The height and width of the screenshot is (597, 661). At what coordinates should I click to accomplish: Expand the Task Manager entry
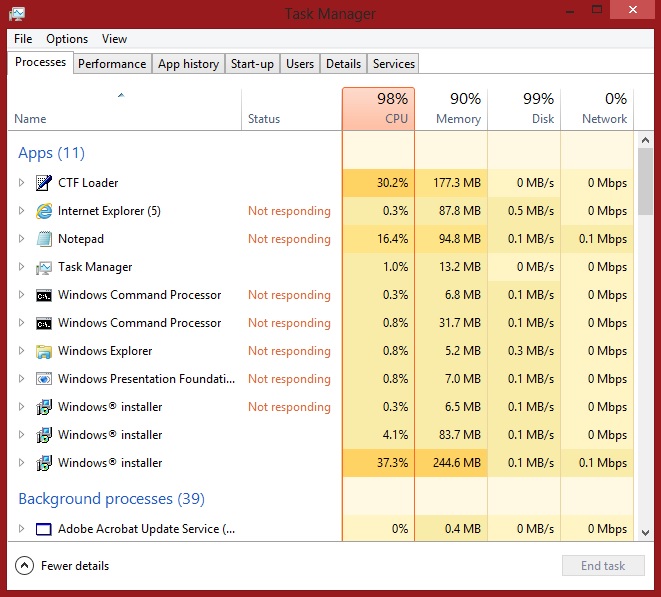pos(21,266)
